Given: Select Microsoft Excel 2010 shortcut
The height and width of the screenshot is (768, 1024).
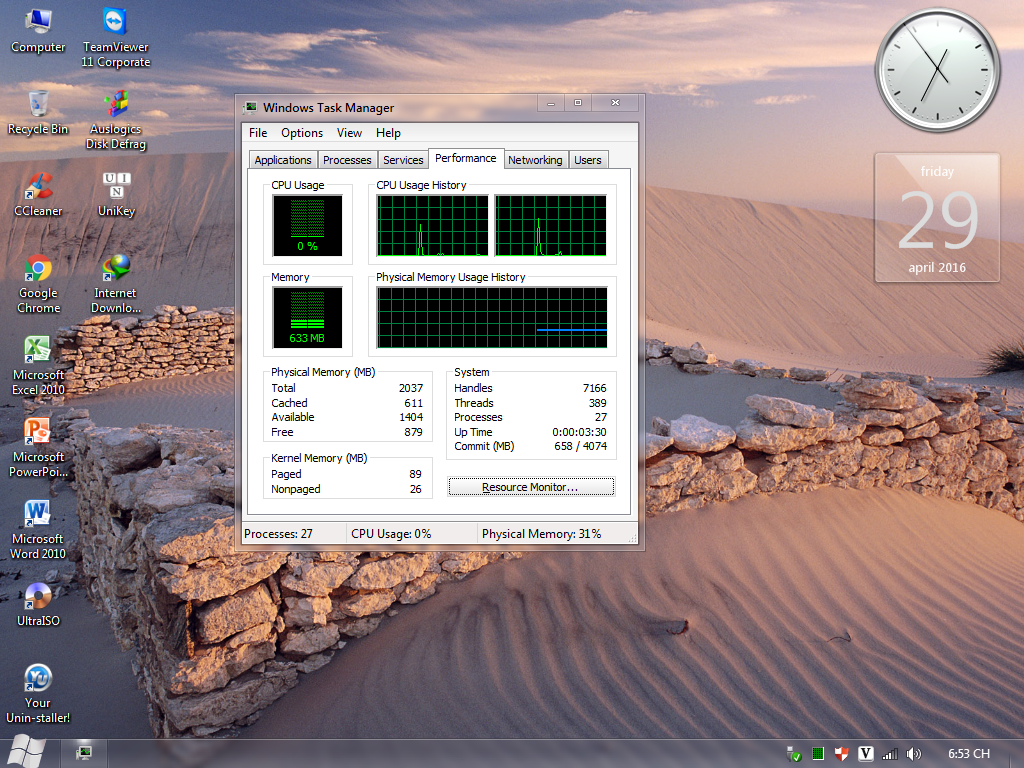Looking at the screenshot, I should [x=38, y=366].
